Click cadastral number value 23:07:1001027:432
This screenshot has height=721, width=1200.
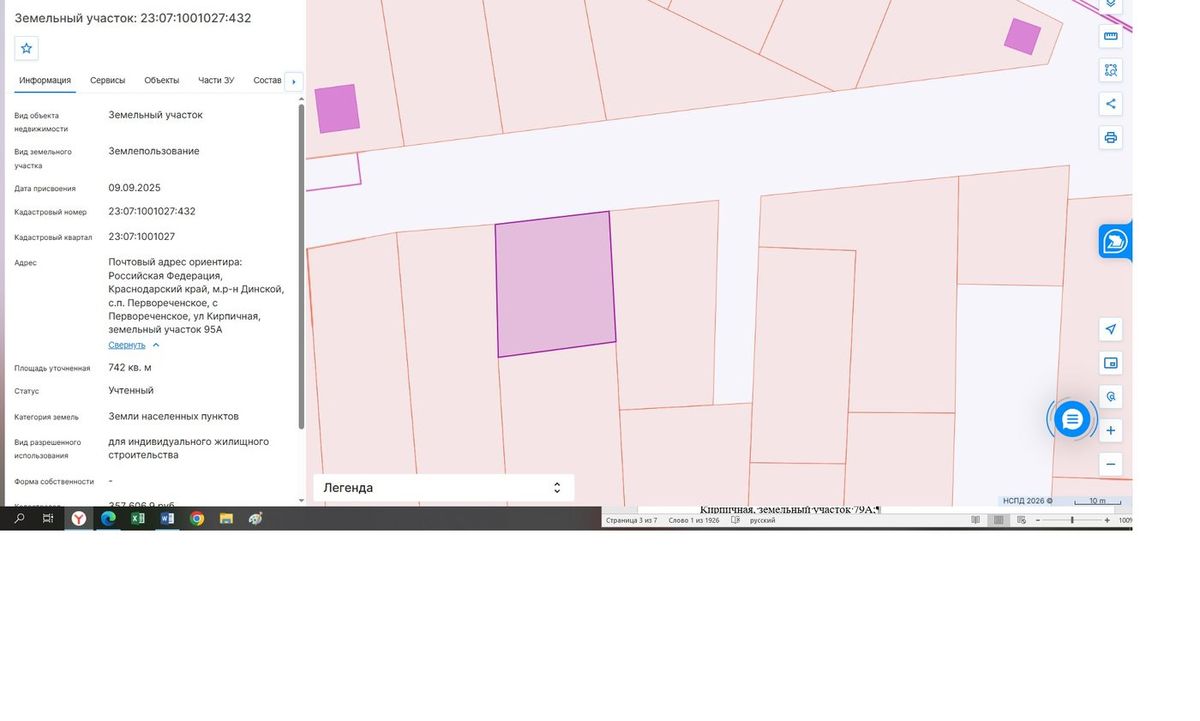click(152, 211)
